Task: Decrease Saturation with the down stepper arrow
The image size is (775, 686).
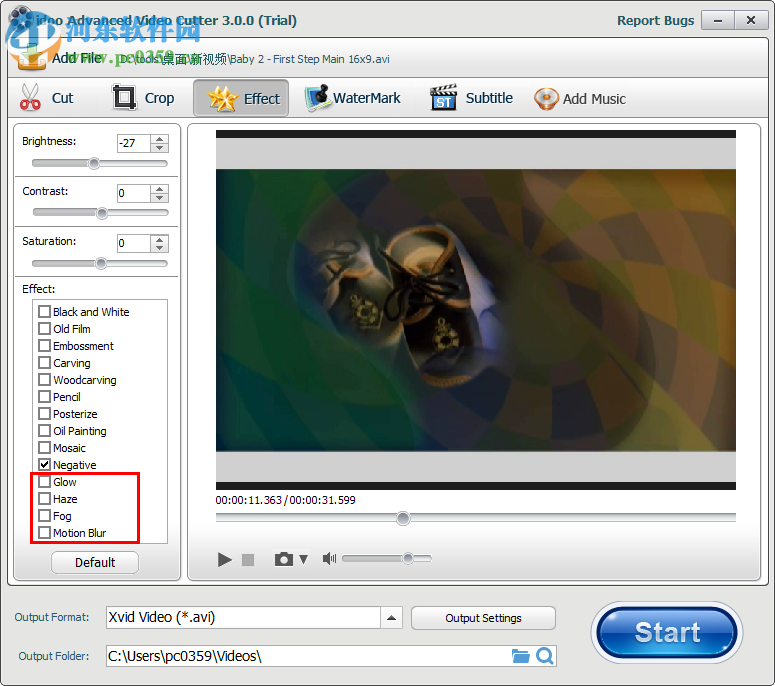Action: [159, 248]
